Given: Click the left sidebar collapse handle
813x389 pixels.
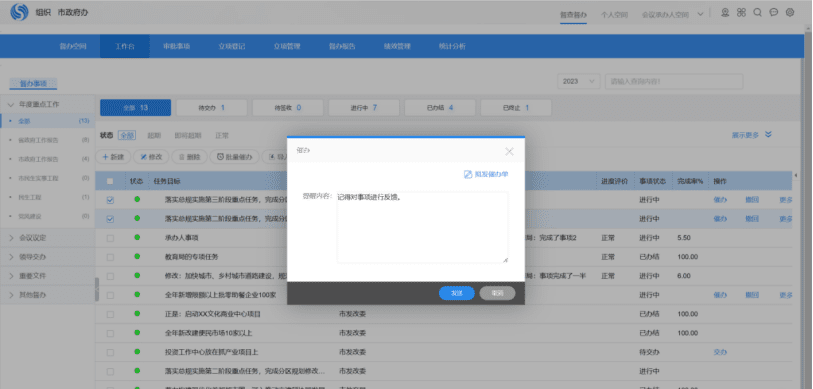Looking at the screenshot, I should coord(96,289).
